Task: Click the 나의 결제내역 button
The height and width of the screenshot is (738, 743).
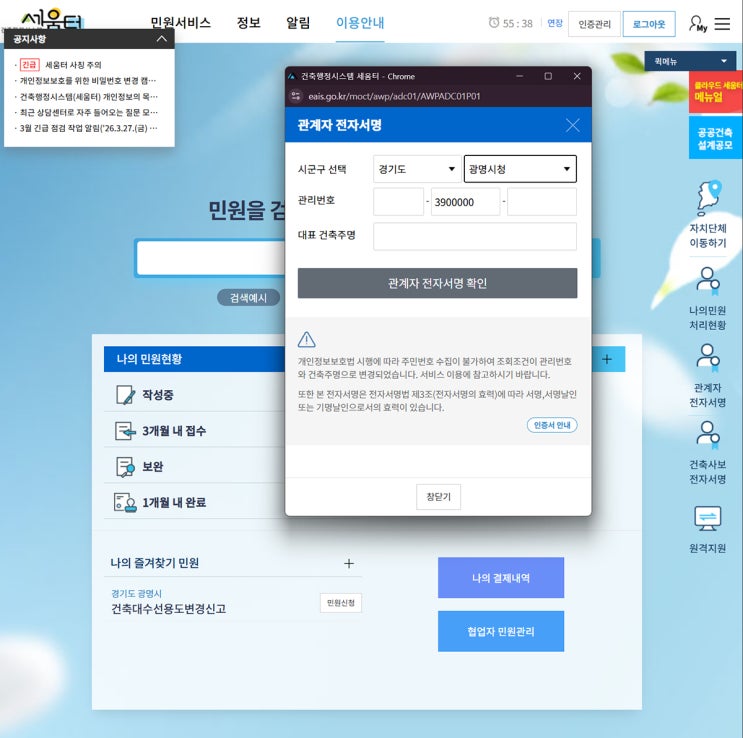Action: coord(501,578)
